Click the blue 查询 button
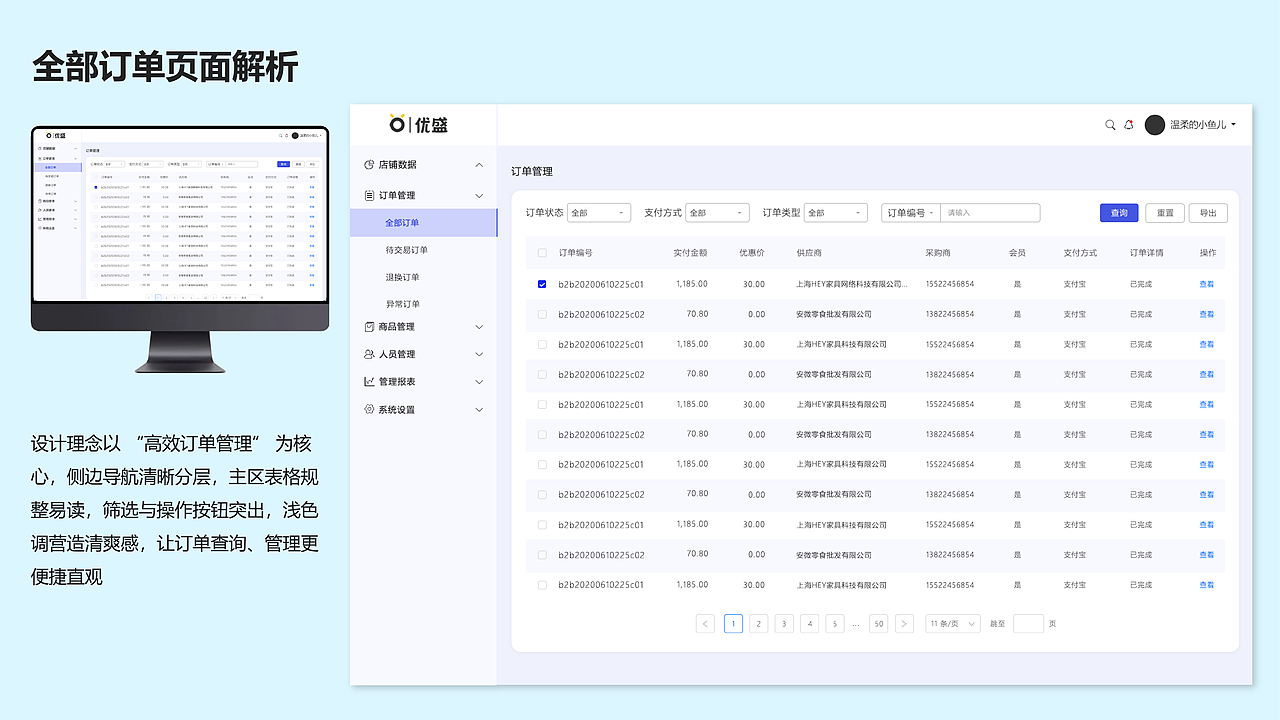The height and width of the screenshot is (720, 1280). point(1118,212)
